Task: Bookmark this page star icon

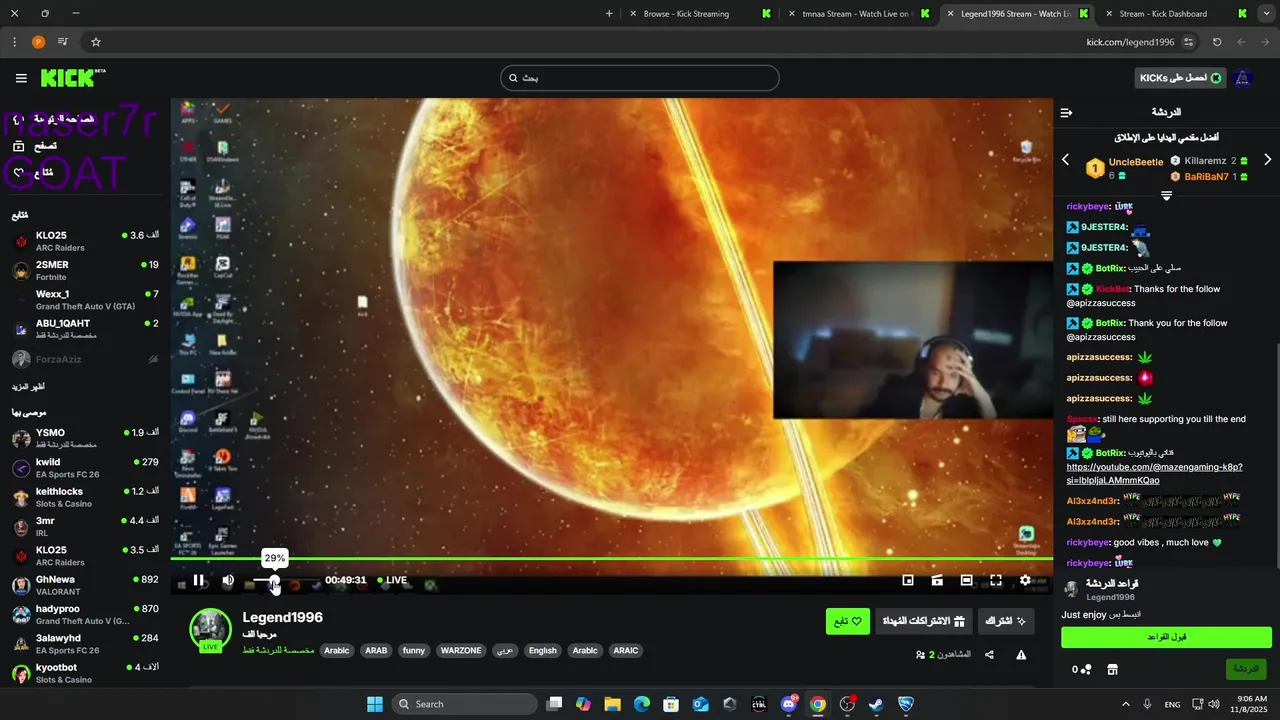Action: coord(96,42)
